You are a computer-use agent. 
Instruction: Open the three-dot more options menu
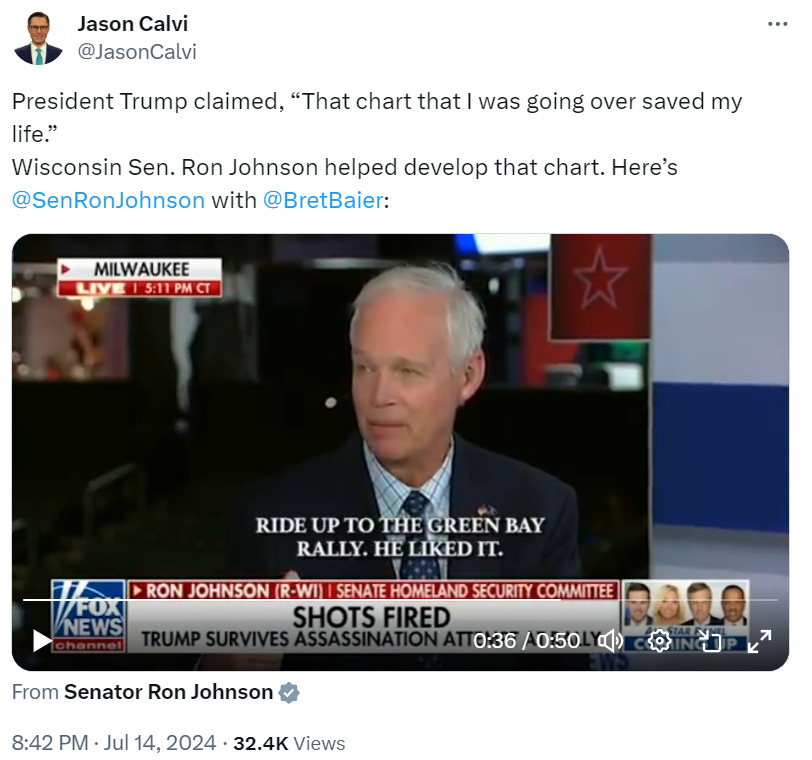(x=777, y=24)
